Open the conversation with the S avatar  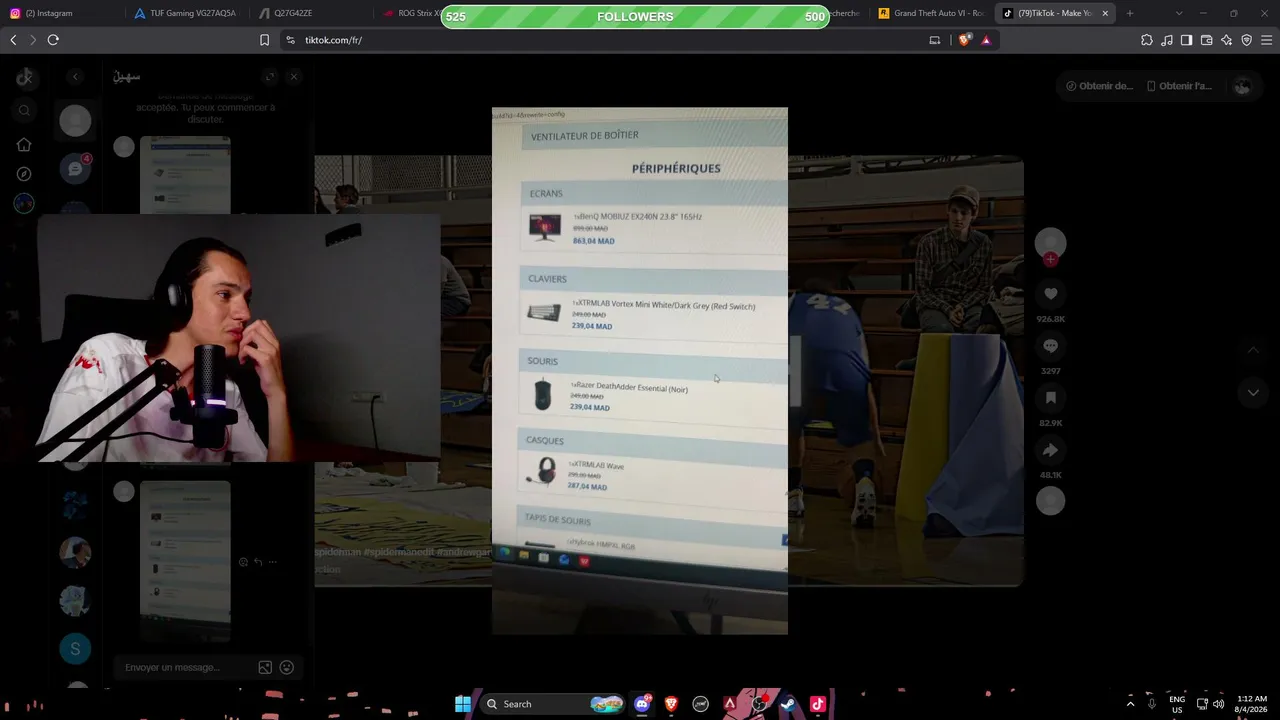point(75,649)
